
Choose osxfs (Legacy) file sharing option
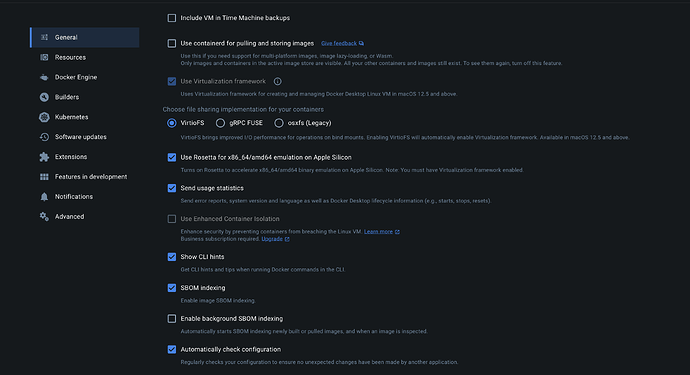(279, 123)
